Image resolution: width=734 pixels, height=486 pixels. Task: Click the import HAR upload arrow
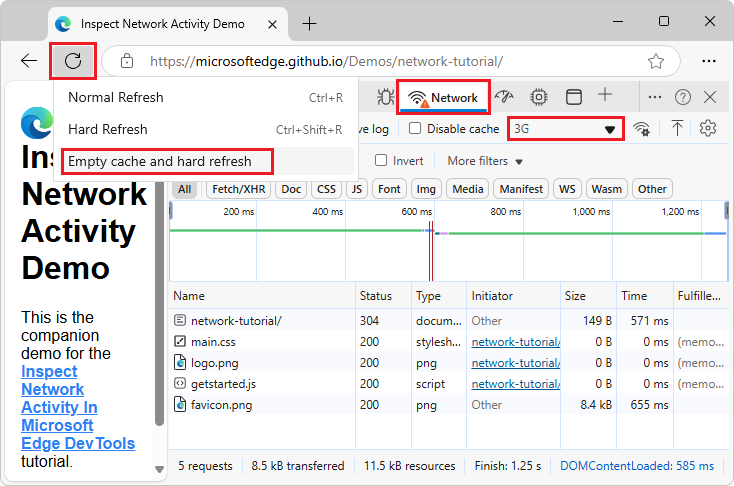point(677,128)
